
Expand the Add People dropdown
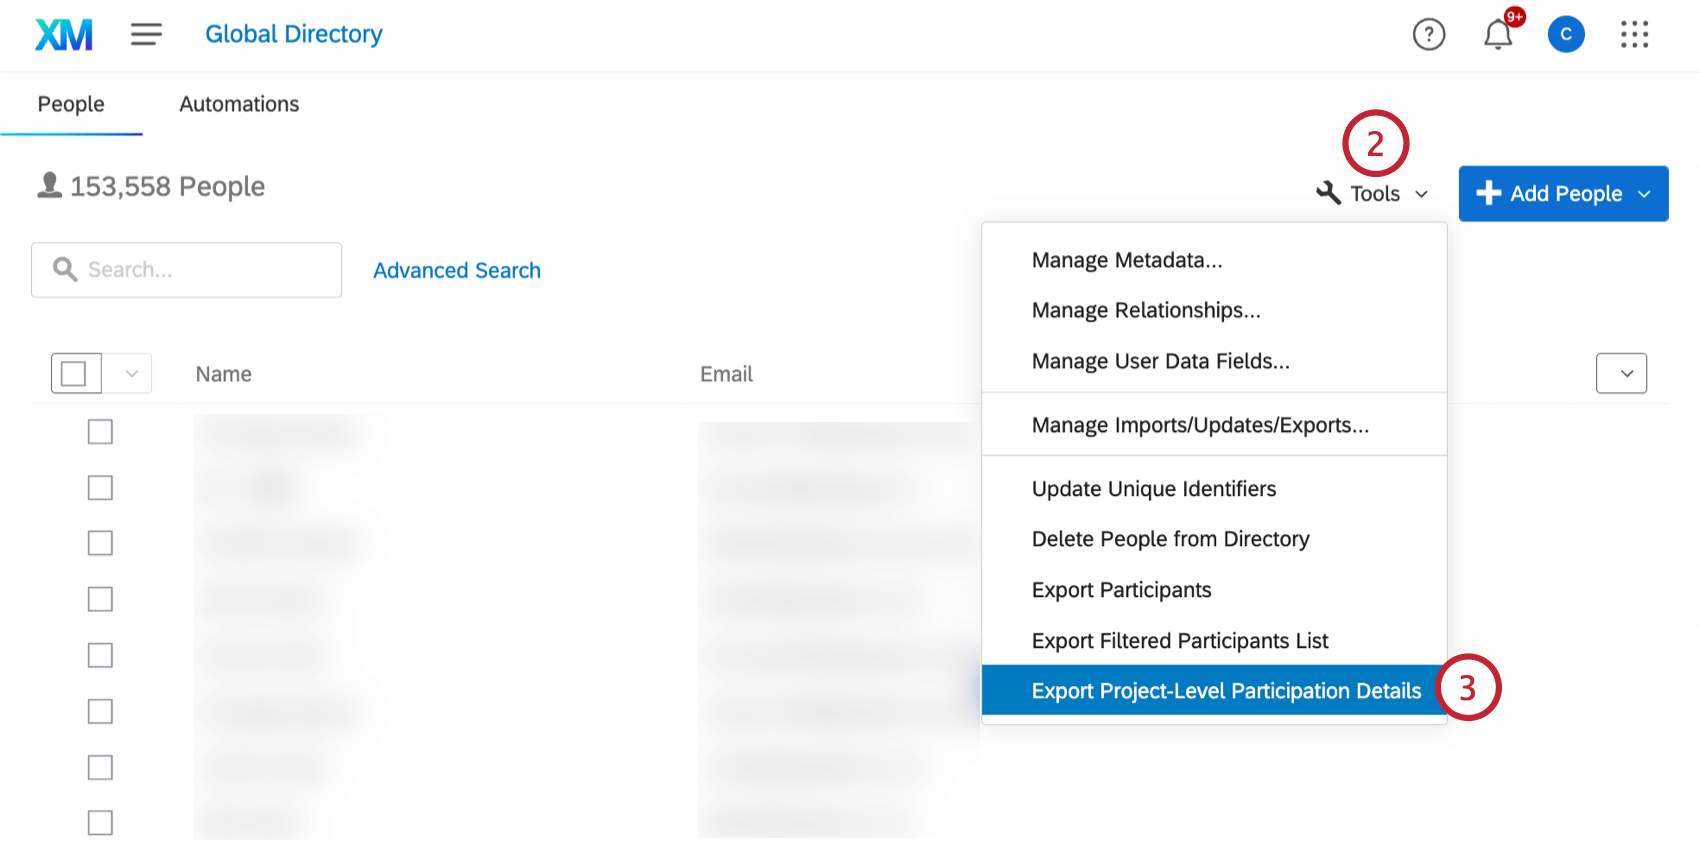tap(1644, 194)
